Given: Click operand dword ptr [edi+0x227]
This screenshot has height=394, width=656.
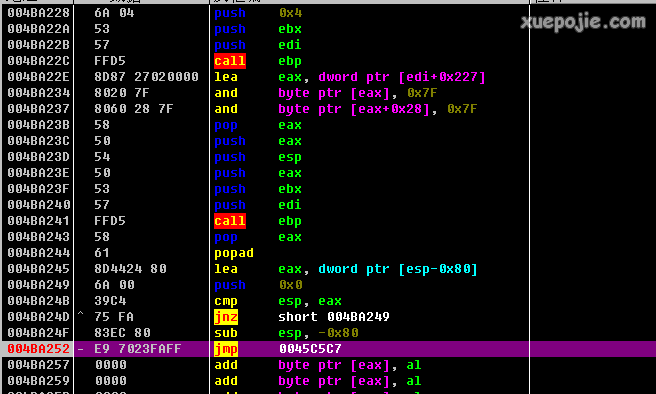Looking at the screenshot, I should (x=402, y=77).
